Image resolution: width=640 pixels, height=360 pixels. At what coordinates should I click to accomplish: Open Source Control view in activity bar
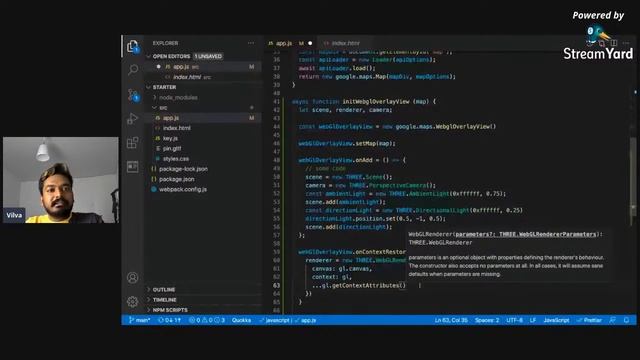click(x=133, y=95)
